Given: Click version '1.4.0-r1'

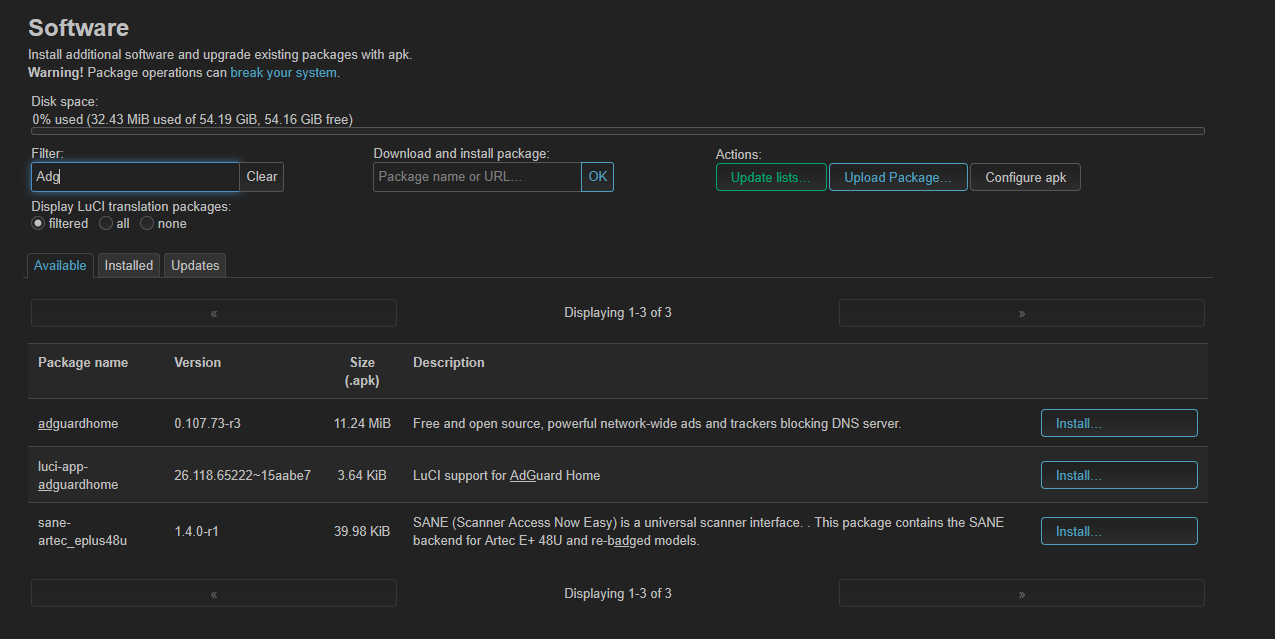Looking at the screenshot, I should click(x=196, y=531).
